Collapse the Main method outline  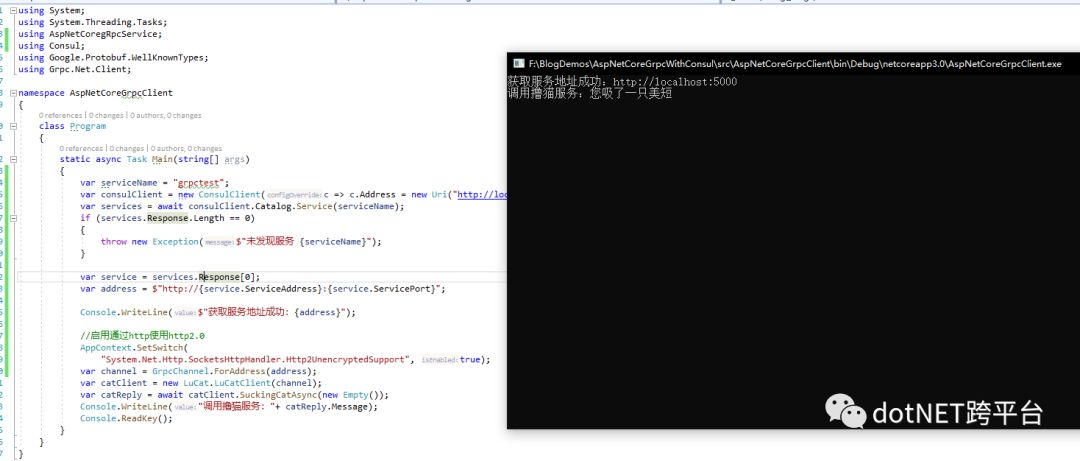(13, 159)
